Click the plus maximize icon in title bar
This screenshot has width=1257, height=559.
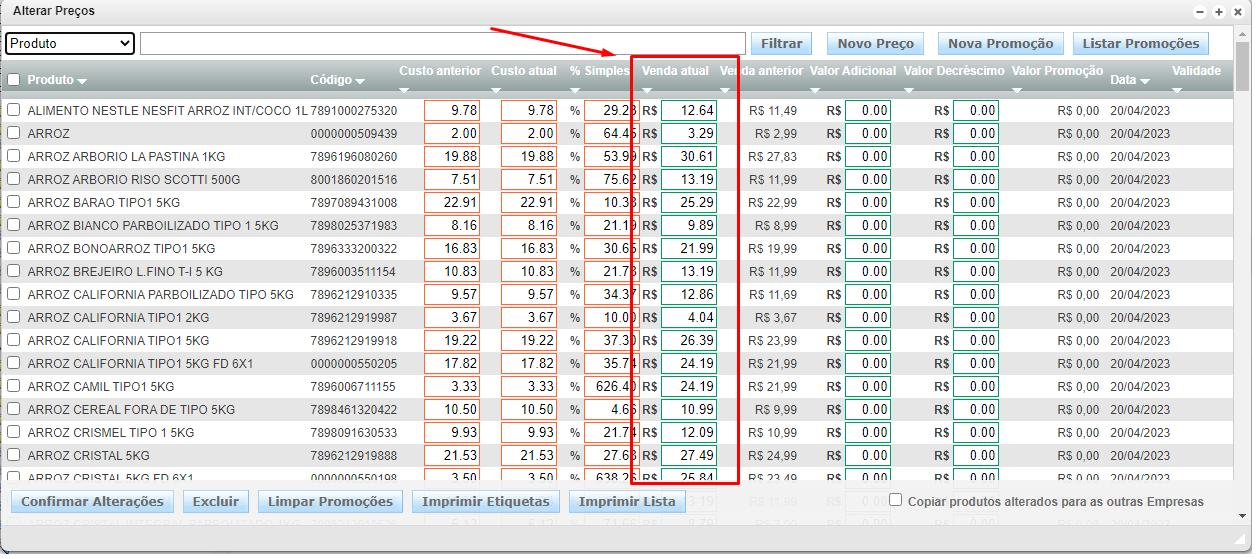point(1218,11)
